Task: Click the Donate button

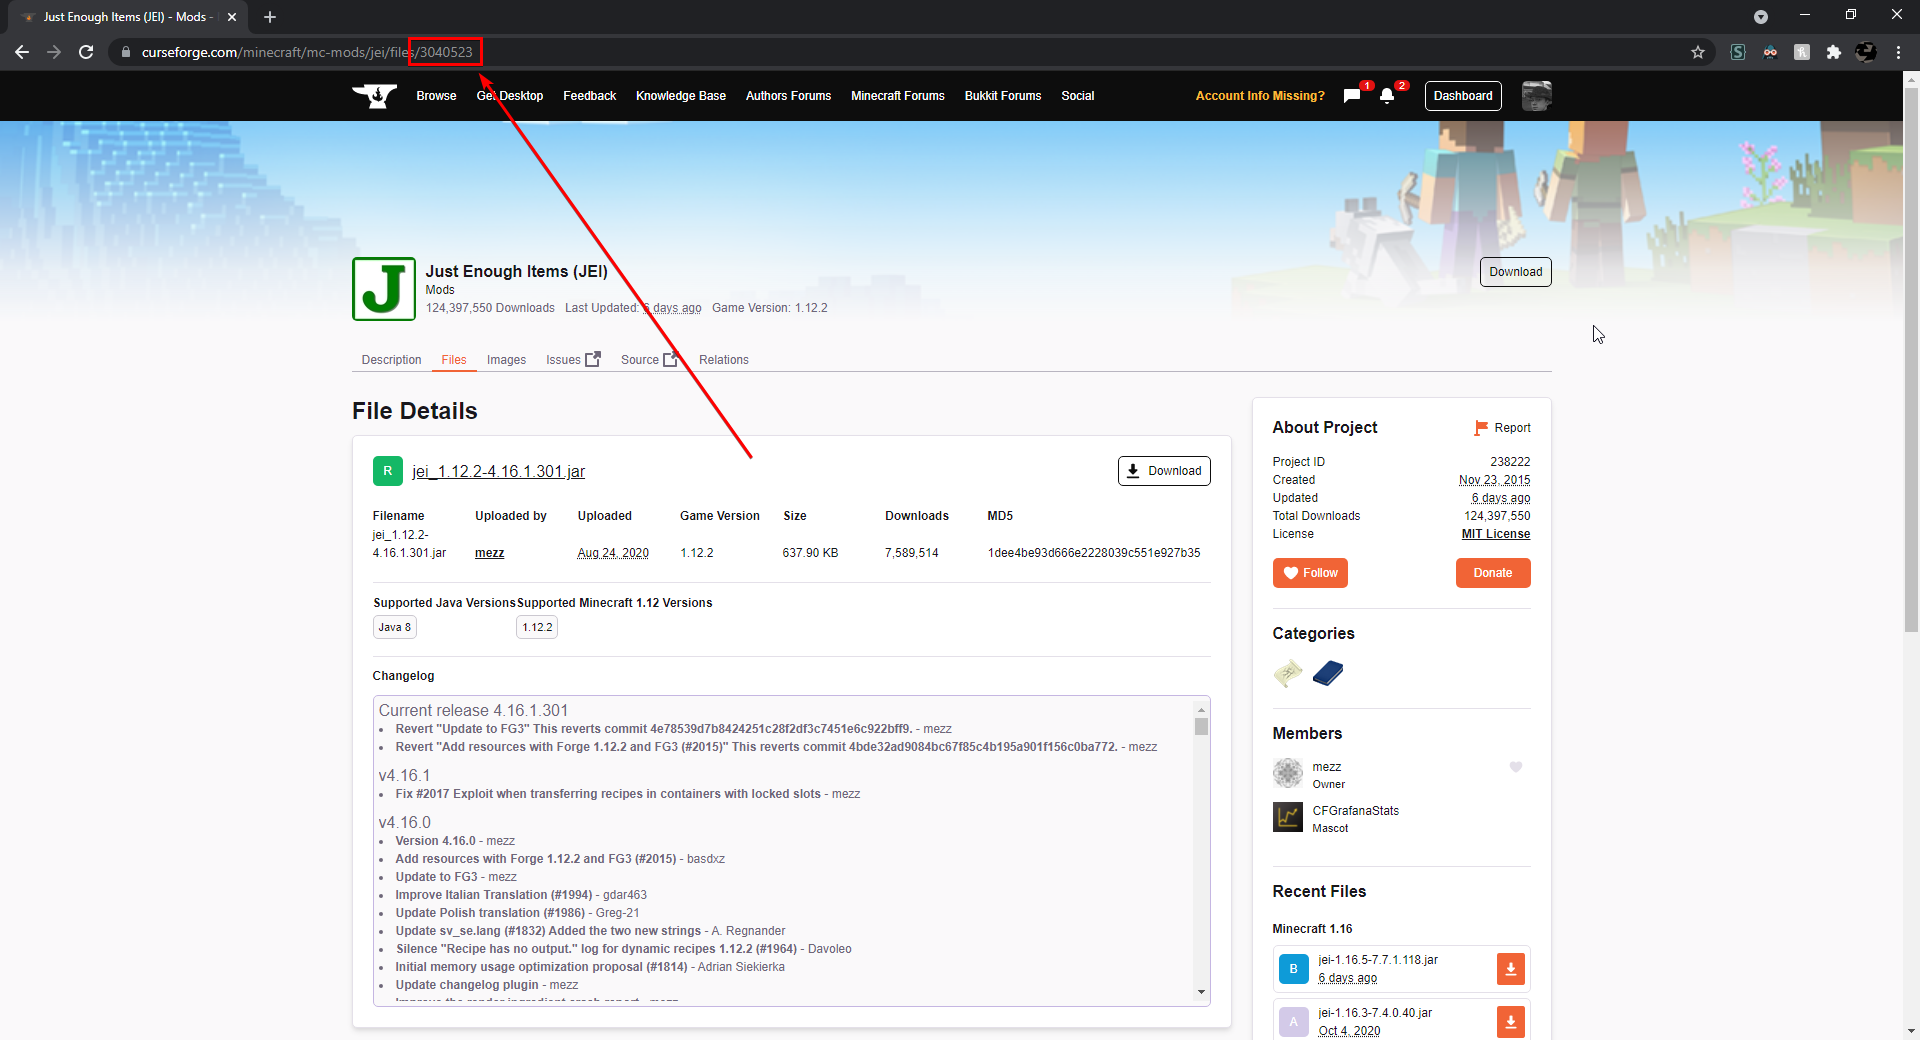Action: (1493, 573)
